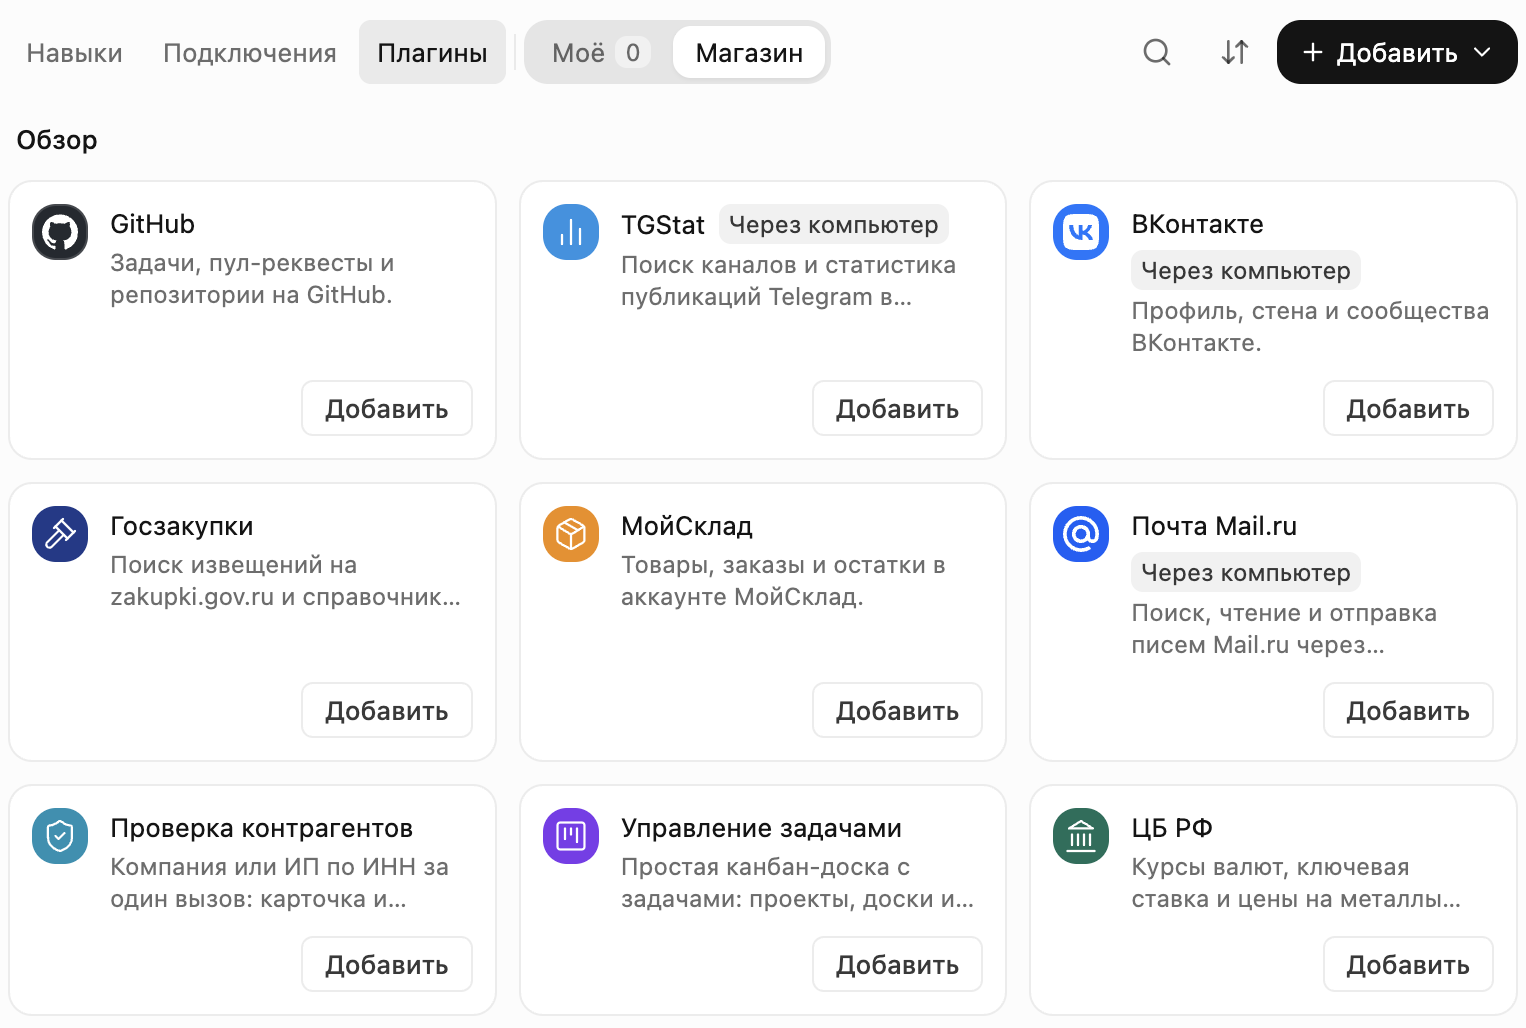
Task: Switch to the Навыки tab
Action: click(x=75, y=53)
